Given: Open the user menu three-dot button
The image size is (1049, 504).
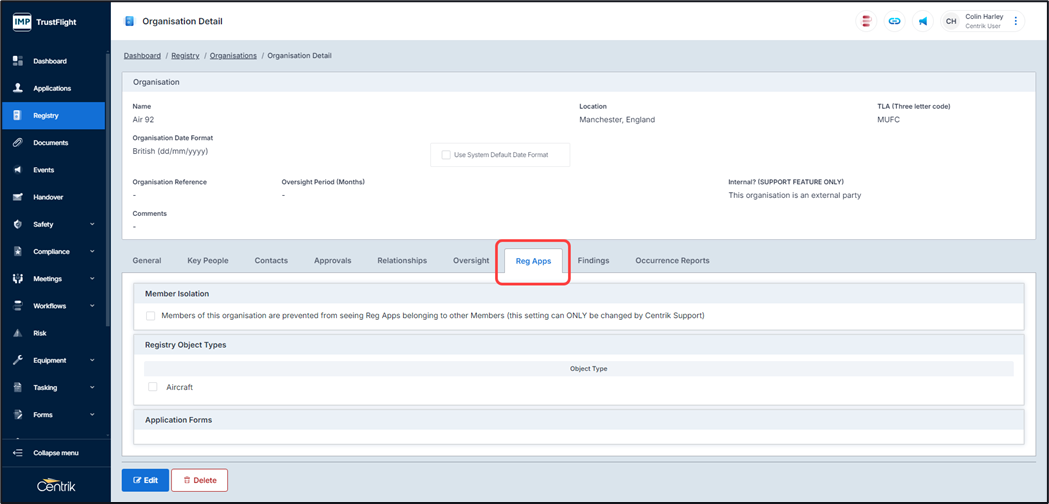Looking at the screenshot, I should 1016,21.
